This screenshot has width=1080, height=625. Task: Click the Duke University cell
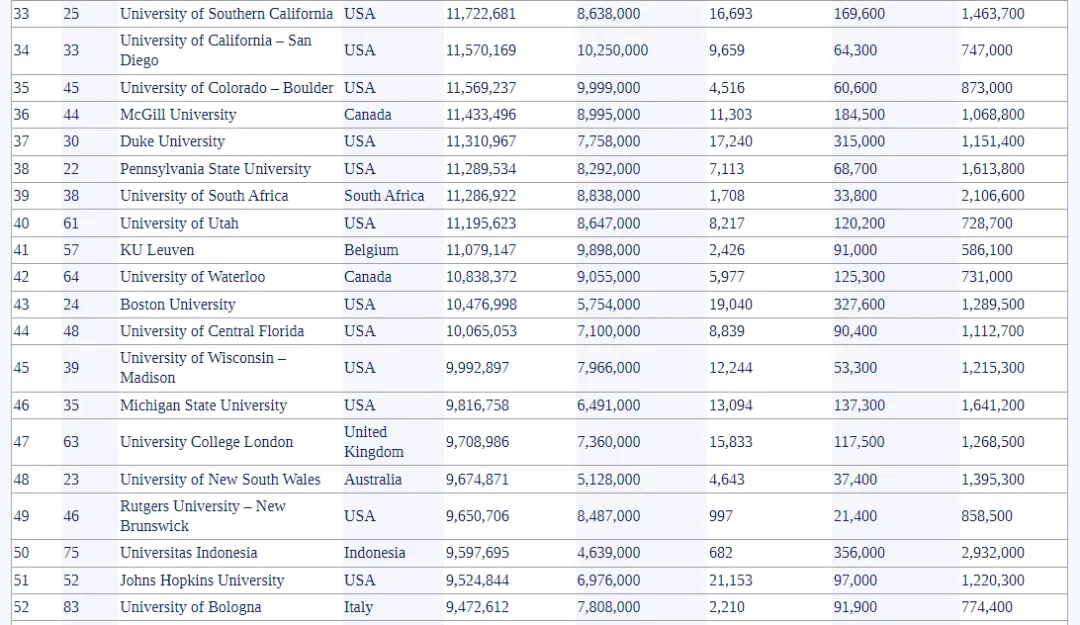[x=172, y=142]
